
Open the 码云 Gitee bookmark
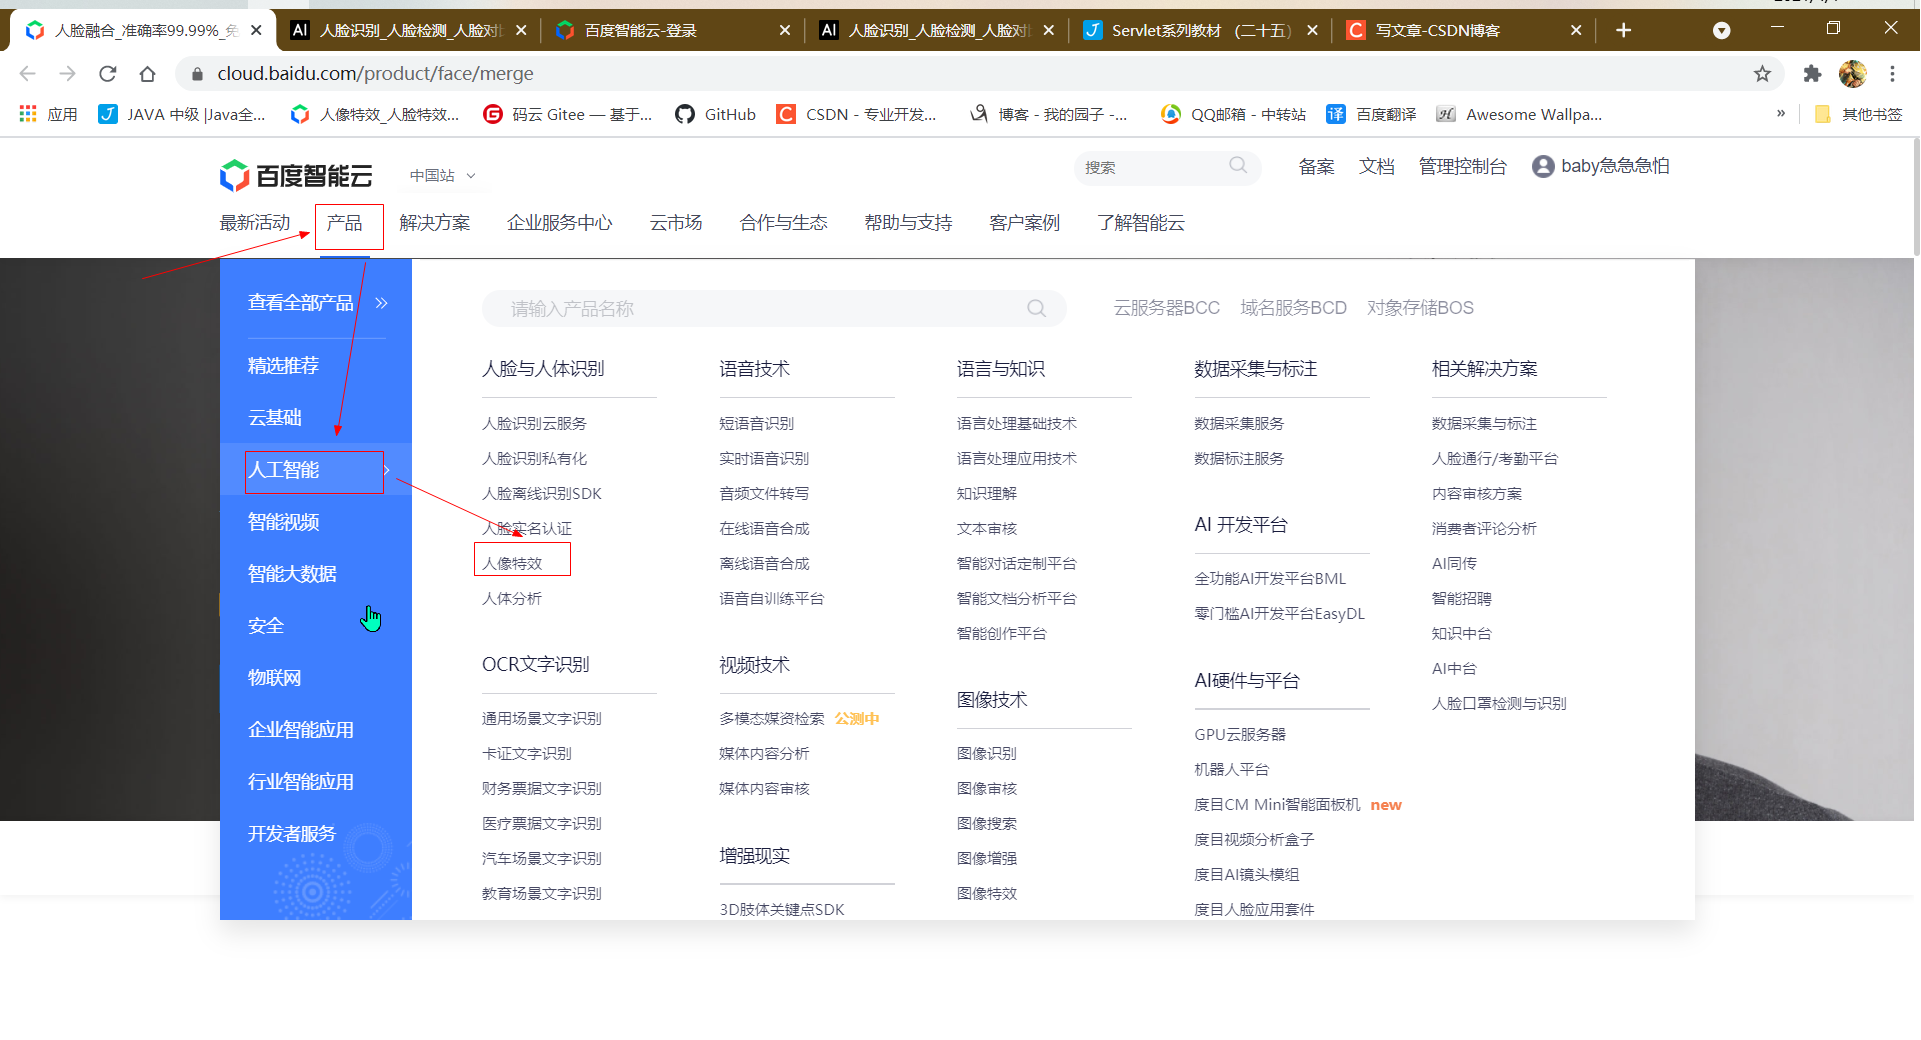coord(567,114)
